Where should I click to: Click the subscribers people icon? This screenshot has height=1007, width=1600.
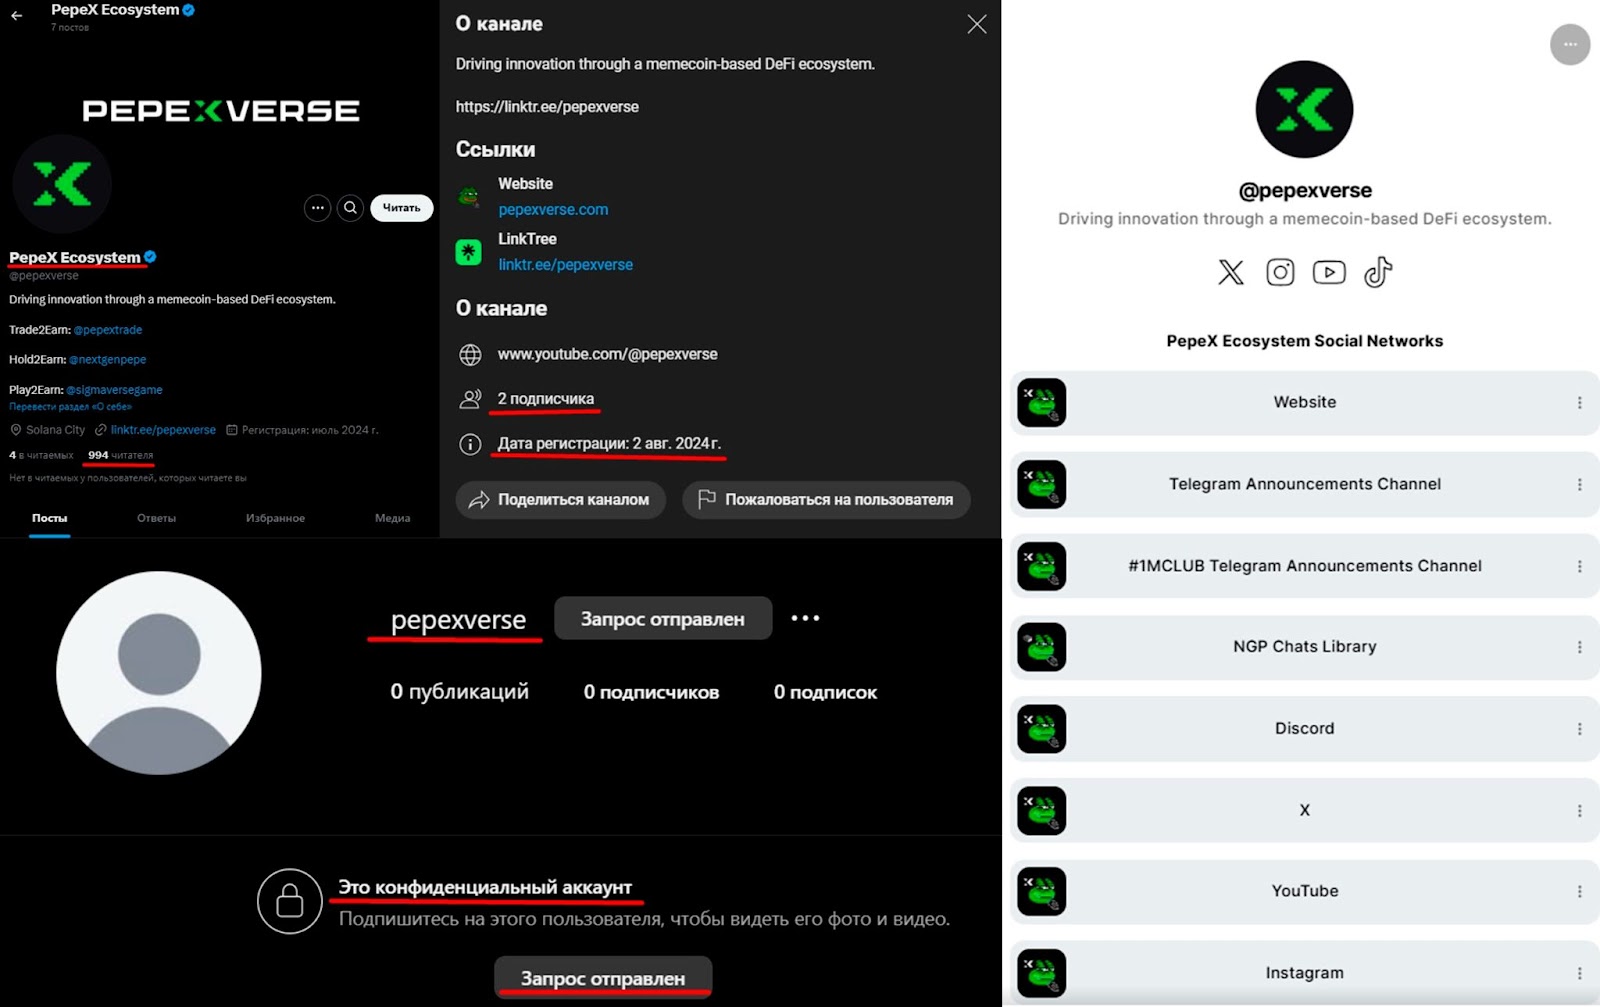[470, 399]
